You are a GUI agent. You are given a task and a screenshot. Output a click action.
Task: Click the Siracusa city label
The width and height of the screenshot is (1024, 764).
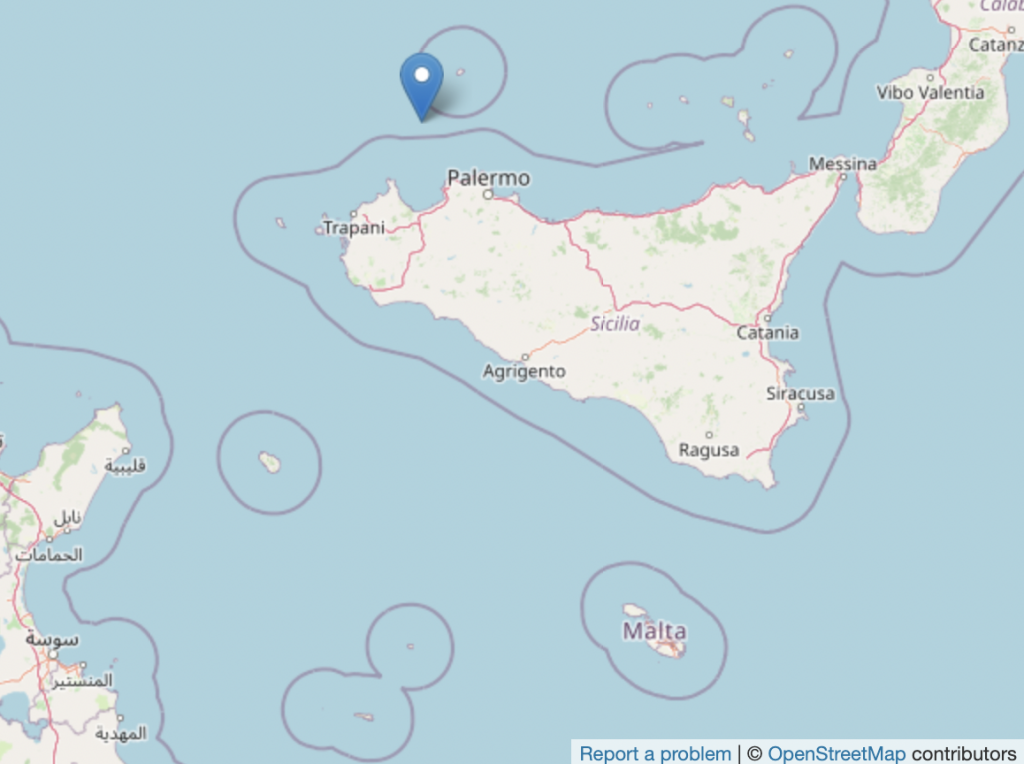(x=800, y=394)
